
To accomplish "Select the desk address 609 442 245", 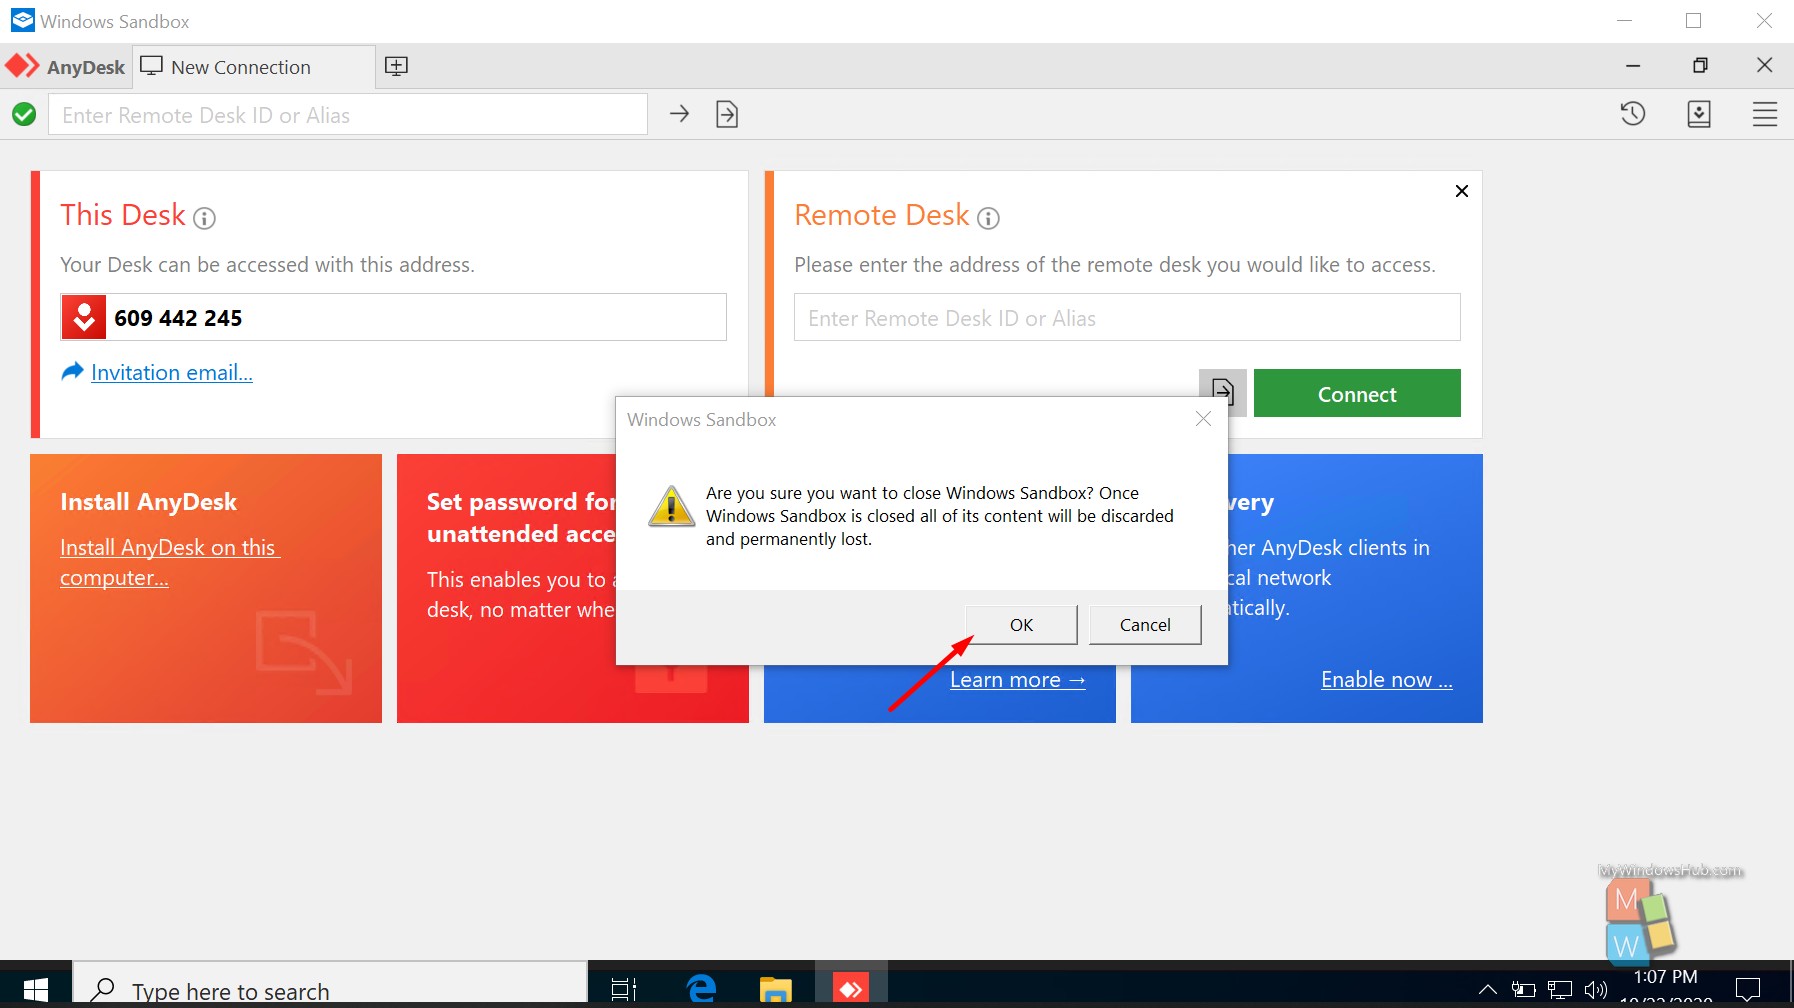I will [178, 318].
